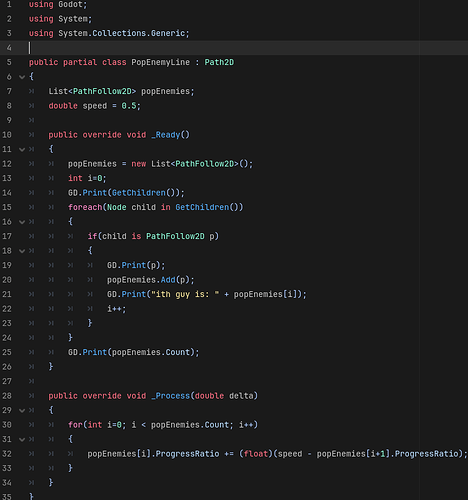Click the (float) cast on line 32
The image size is (468, 500).
256,454
